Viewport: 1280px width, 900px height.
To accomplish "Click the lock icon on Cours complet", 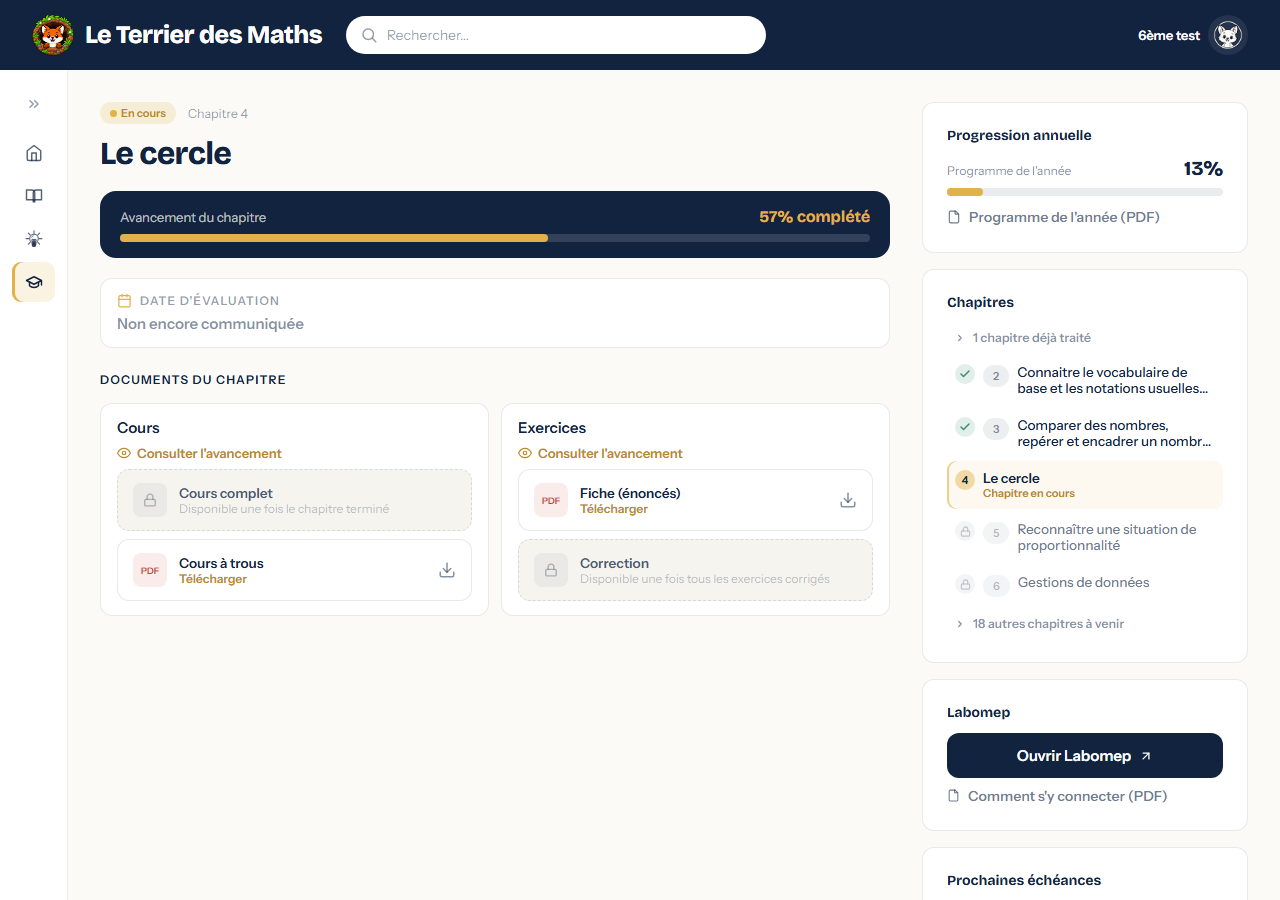I will click(150, 500).
